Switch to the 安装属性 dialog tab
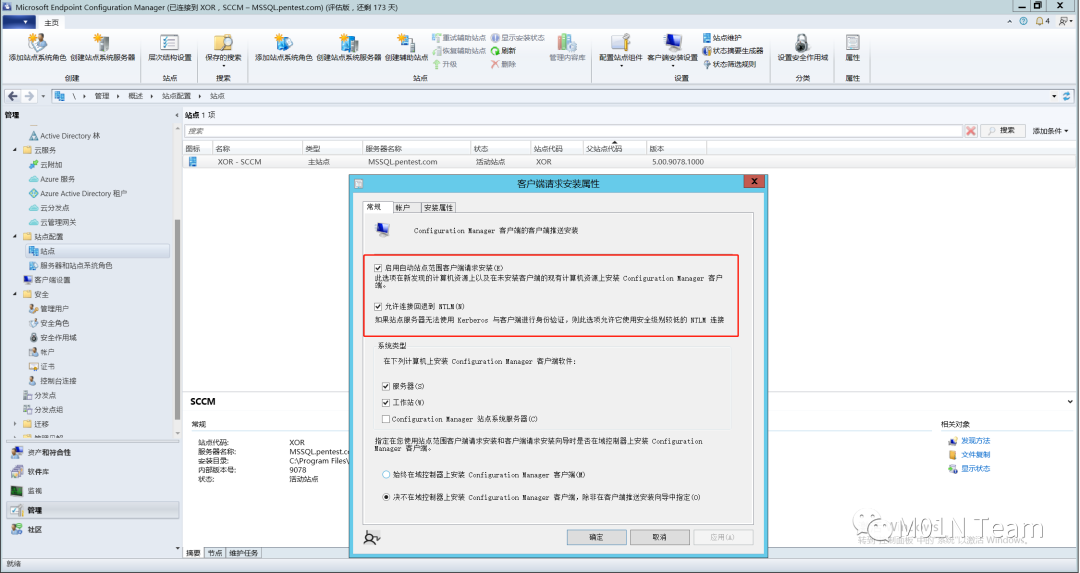 click(x=438, y=207)
